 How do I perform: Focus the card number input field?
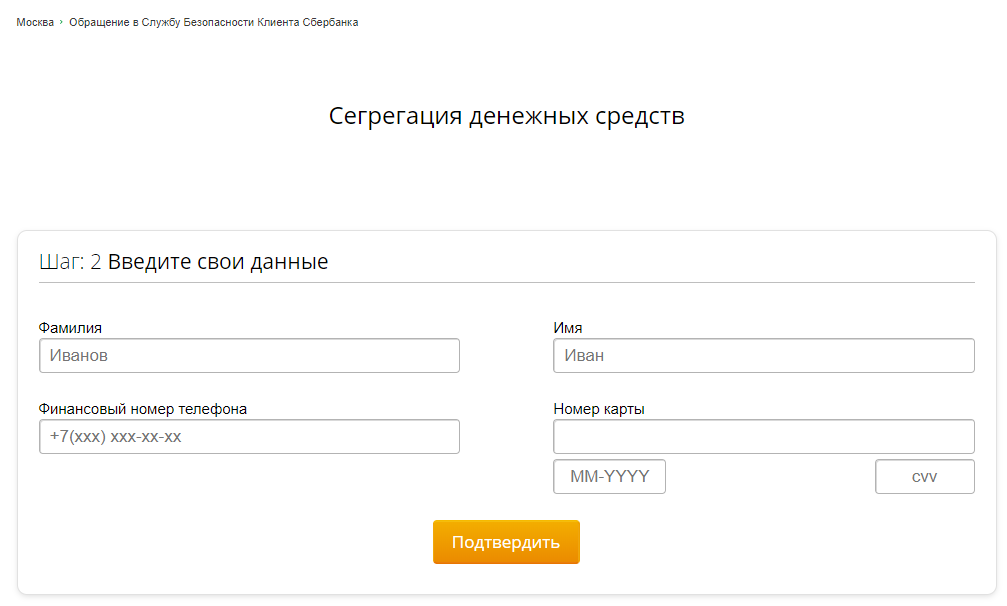(763, 437)
